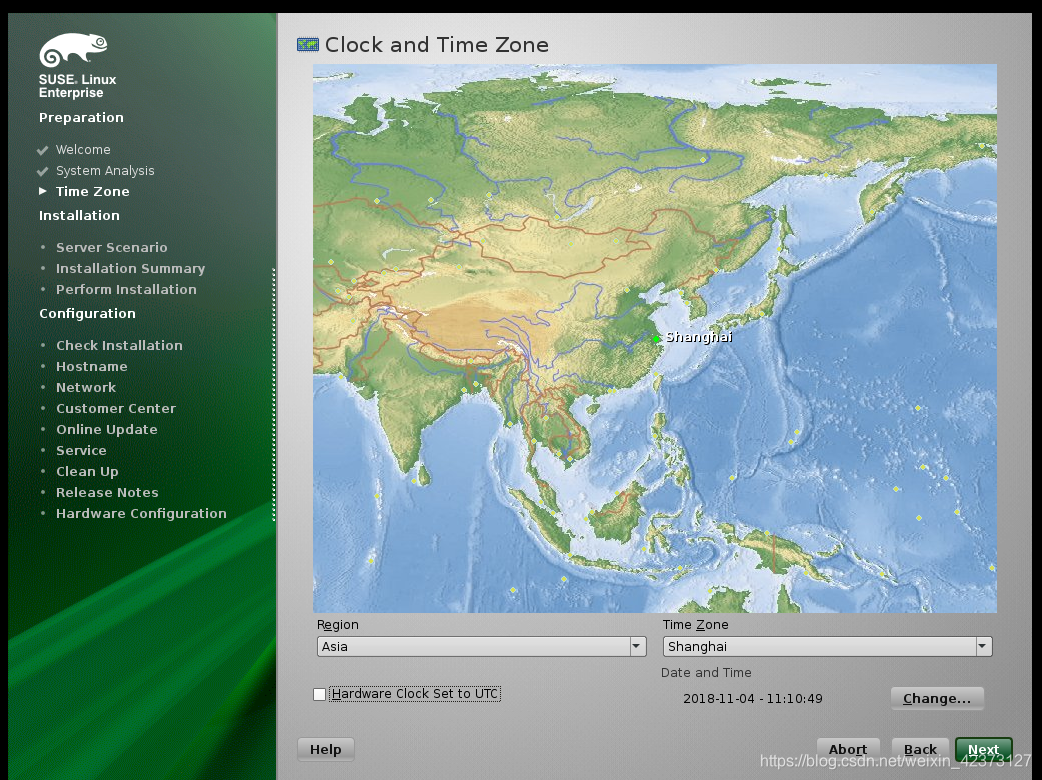Click the Welcome step in sidebar
This screenshot has width=1042, height=780.
[x=83, y=149]
